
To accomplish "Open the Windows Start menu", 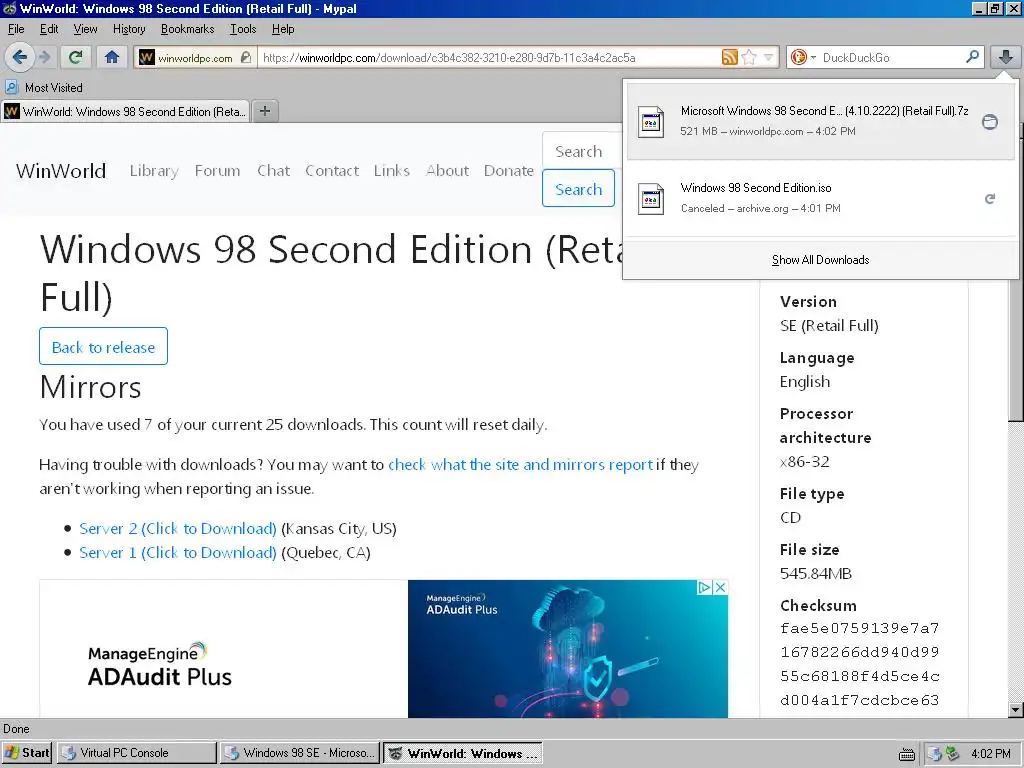I will tap(26, 753).
